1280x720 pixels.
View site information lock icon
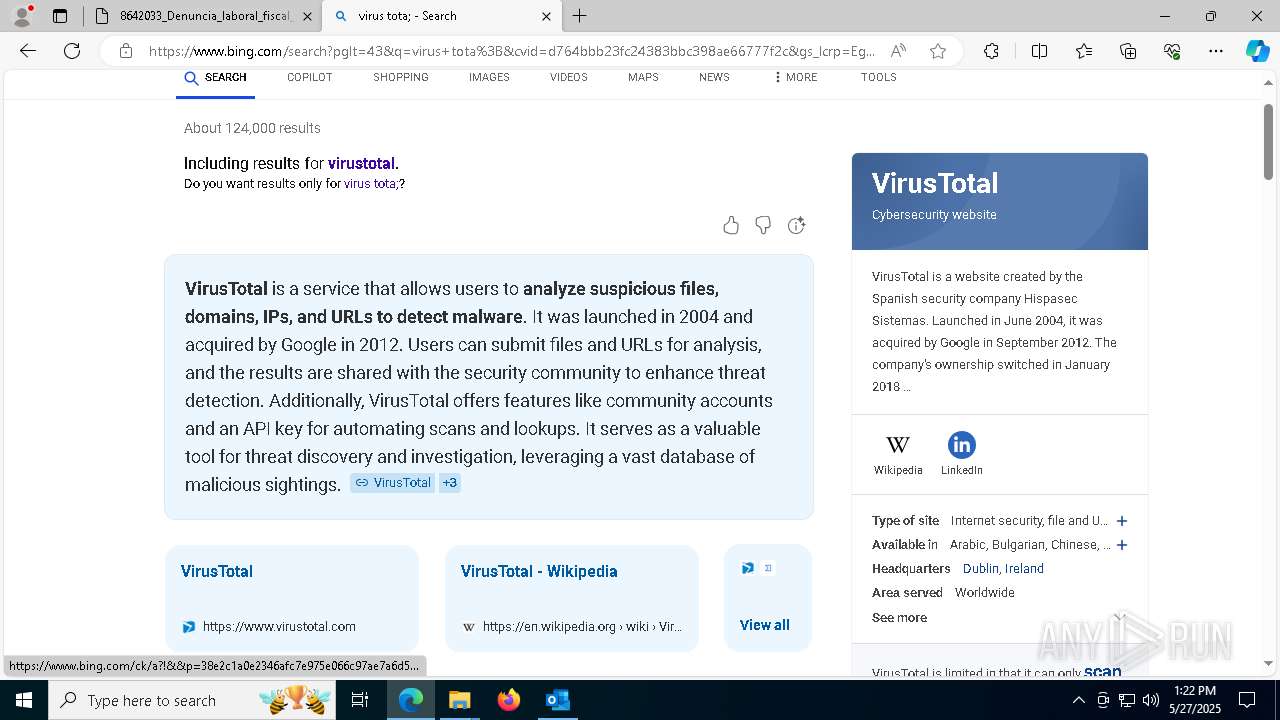click(125, 51)
